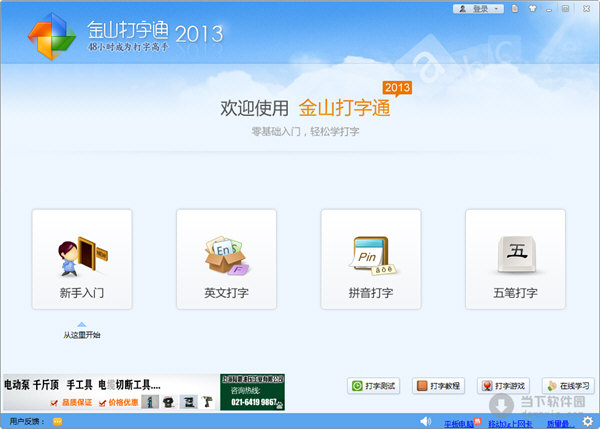The width and height of the screenshot is (600, 429).
Task: Click the orange 2013 badge
Action: (x=397, y=88)
